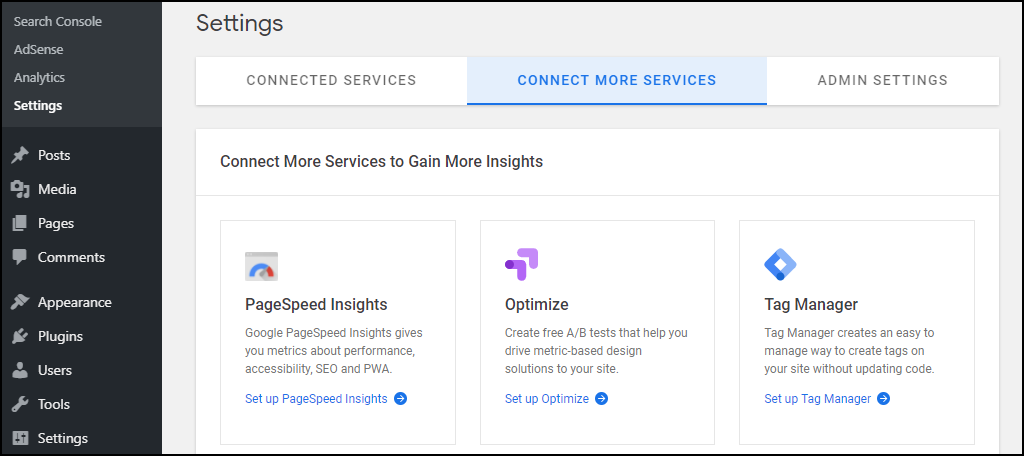This screenshot has width=1024, height=456.
Task: Click the Users person icon in sidebar
Action: pos(20,370)
